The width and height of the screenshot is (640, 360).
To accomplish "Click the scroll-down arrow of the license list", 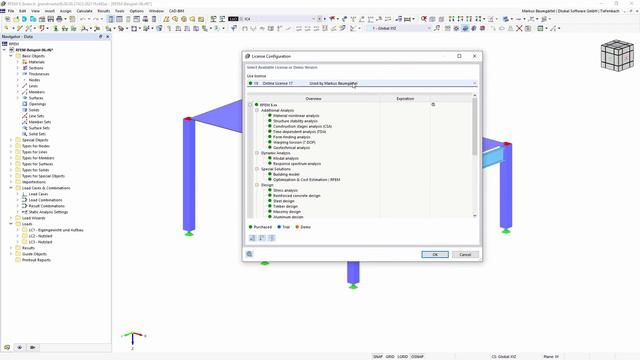I will [474, 216].
